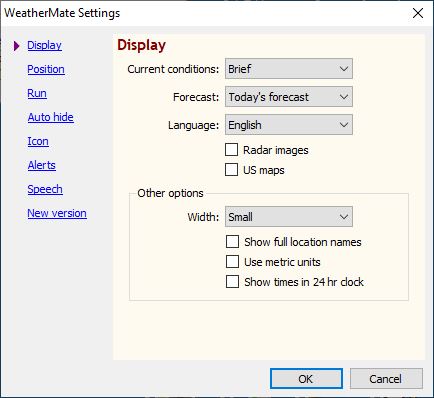The width and height of the screenshot is (434, 398).
Task: Close the WeatherMate Settings window
Action: tap(418, 13)
